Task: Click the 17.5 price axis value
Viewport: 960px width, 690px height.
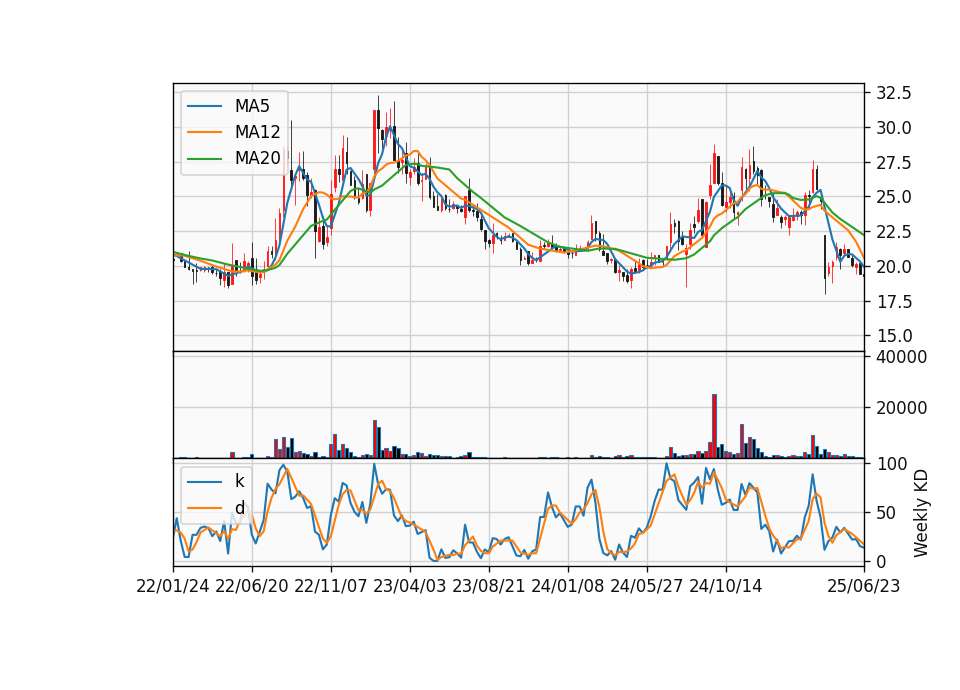Action: click(894, 302)
